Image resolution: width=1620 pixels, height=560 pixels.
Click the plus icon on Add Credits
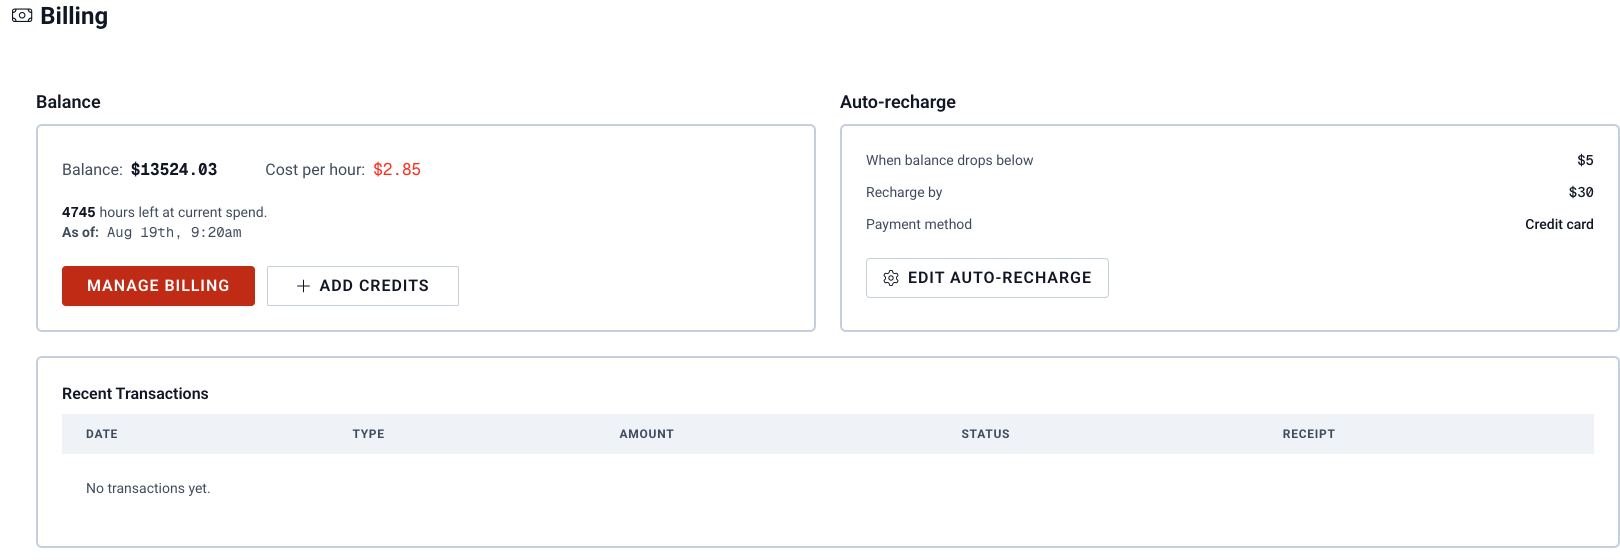[303, 286]
